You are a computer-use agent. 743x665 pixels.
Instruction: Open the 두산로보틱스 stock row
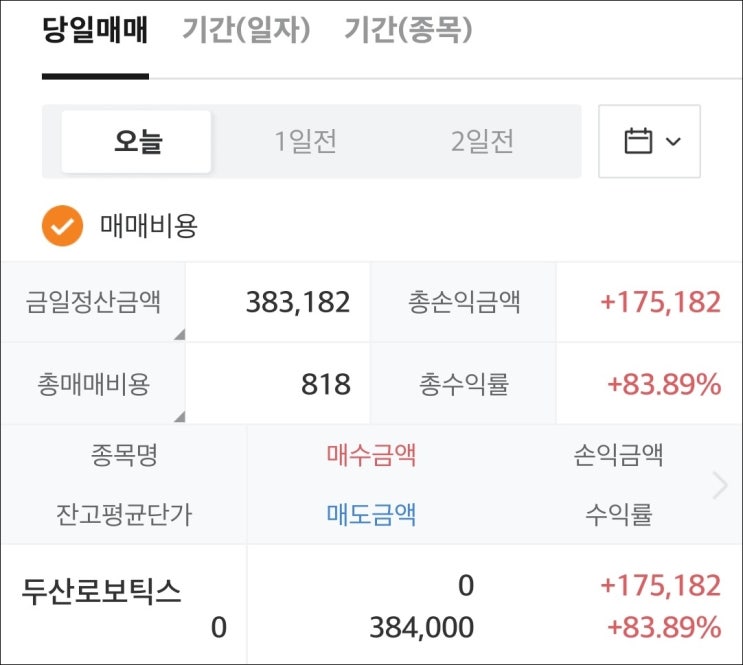coord(102,591)
